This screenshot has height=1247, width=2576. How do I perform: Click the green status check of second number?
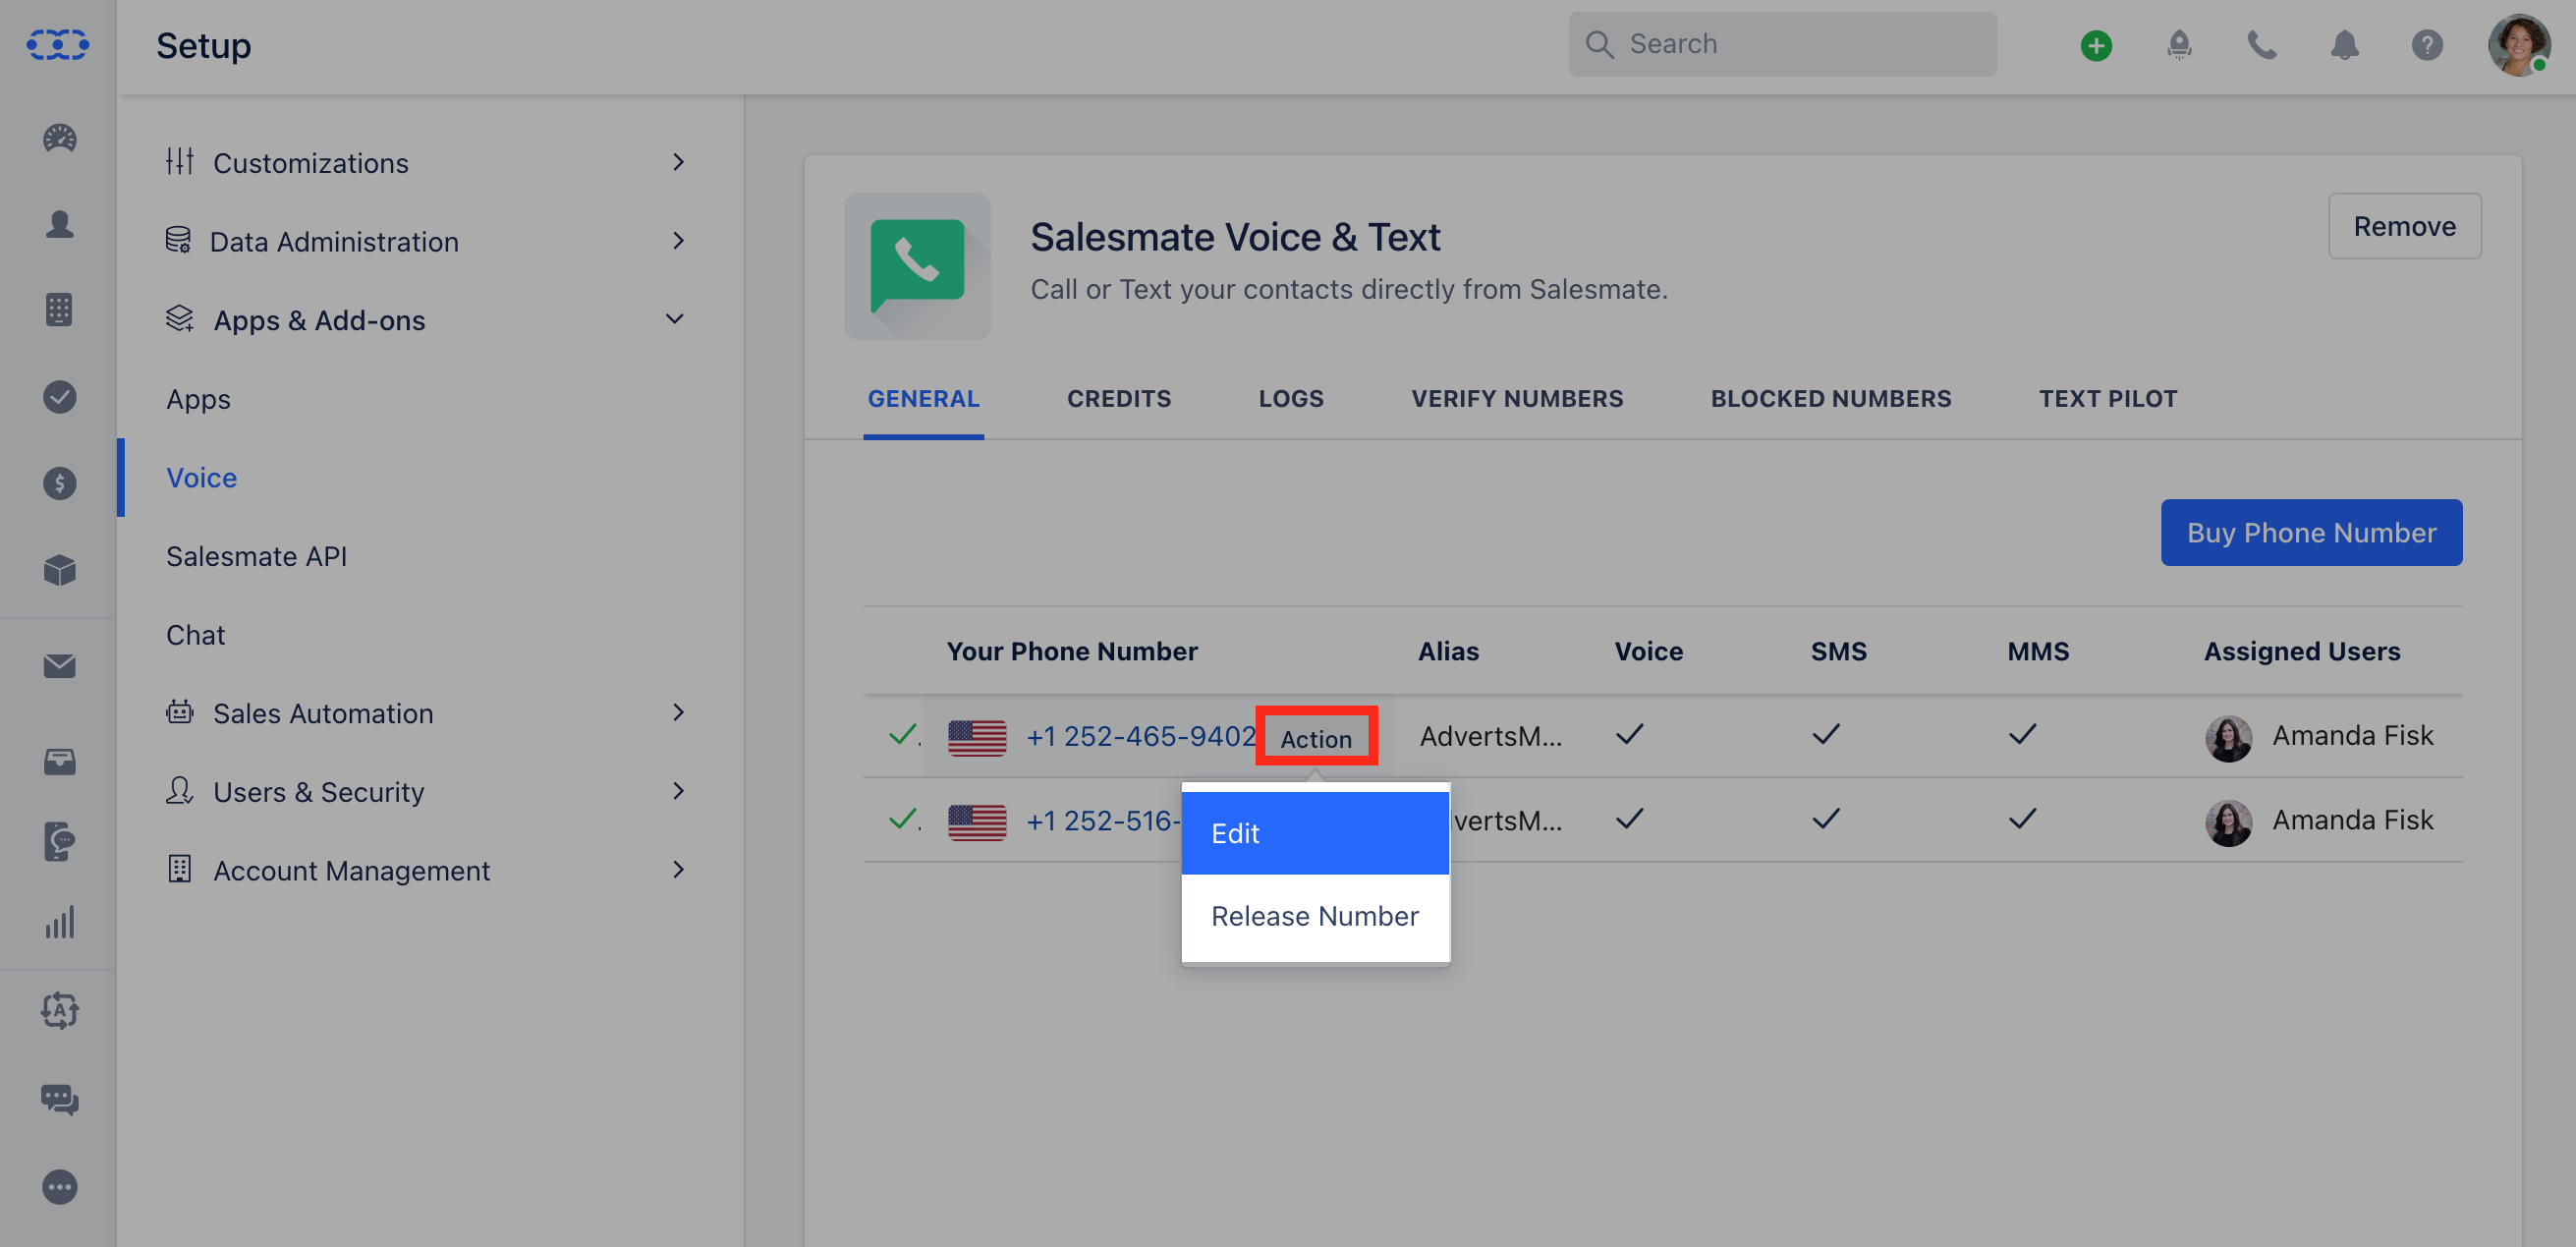[x=903, y=820]
